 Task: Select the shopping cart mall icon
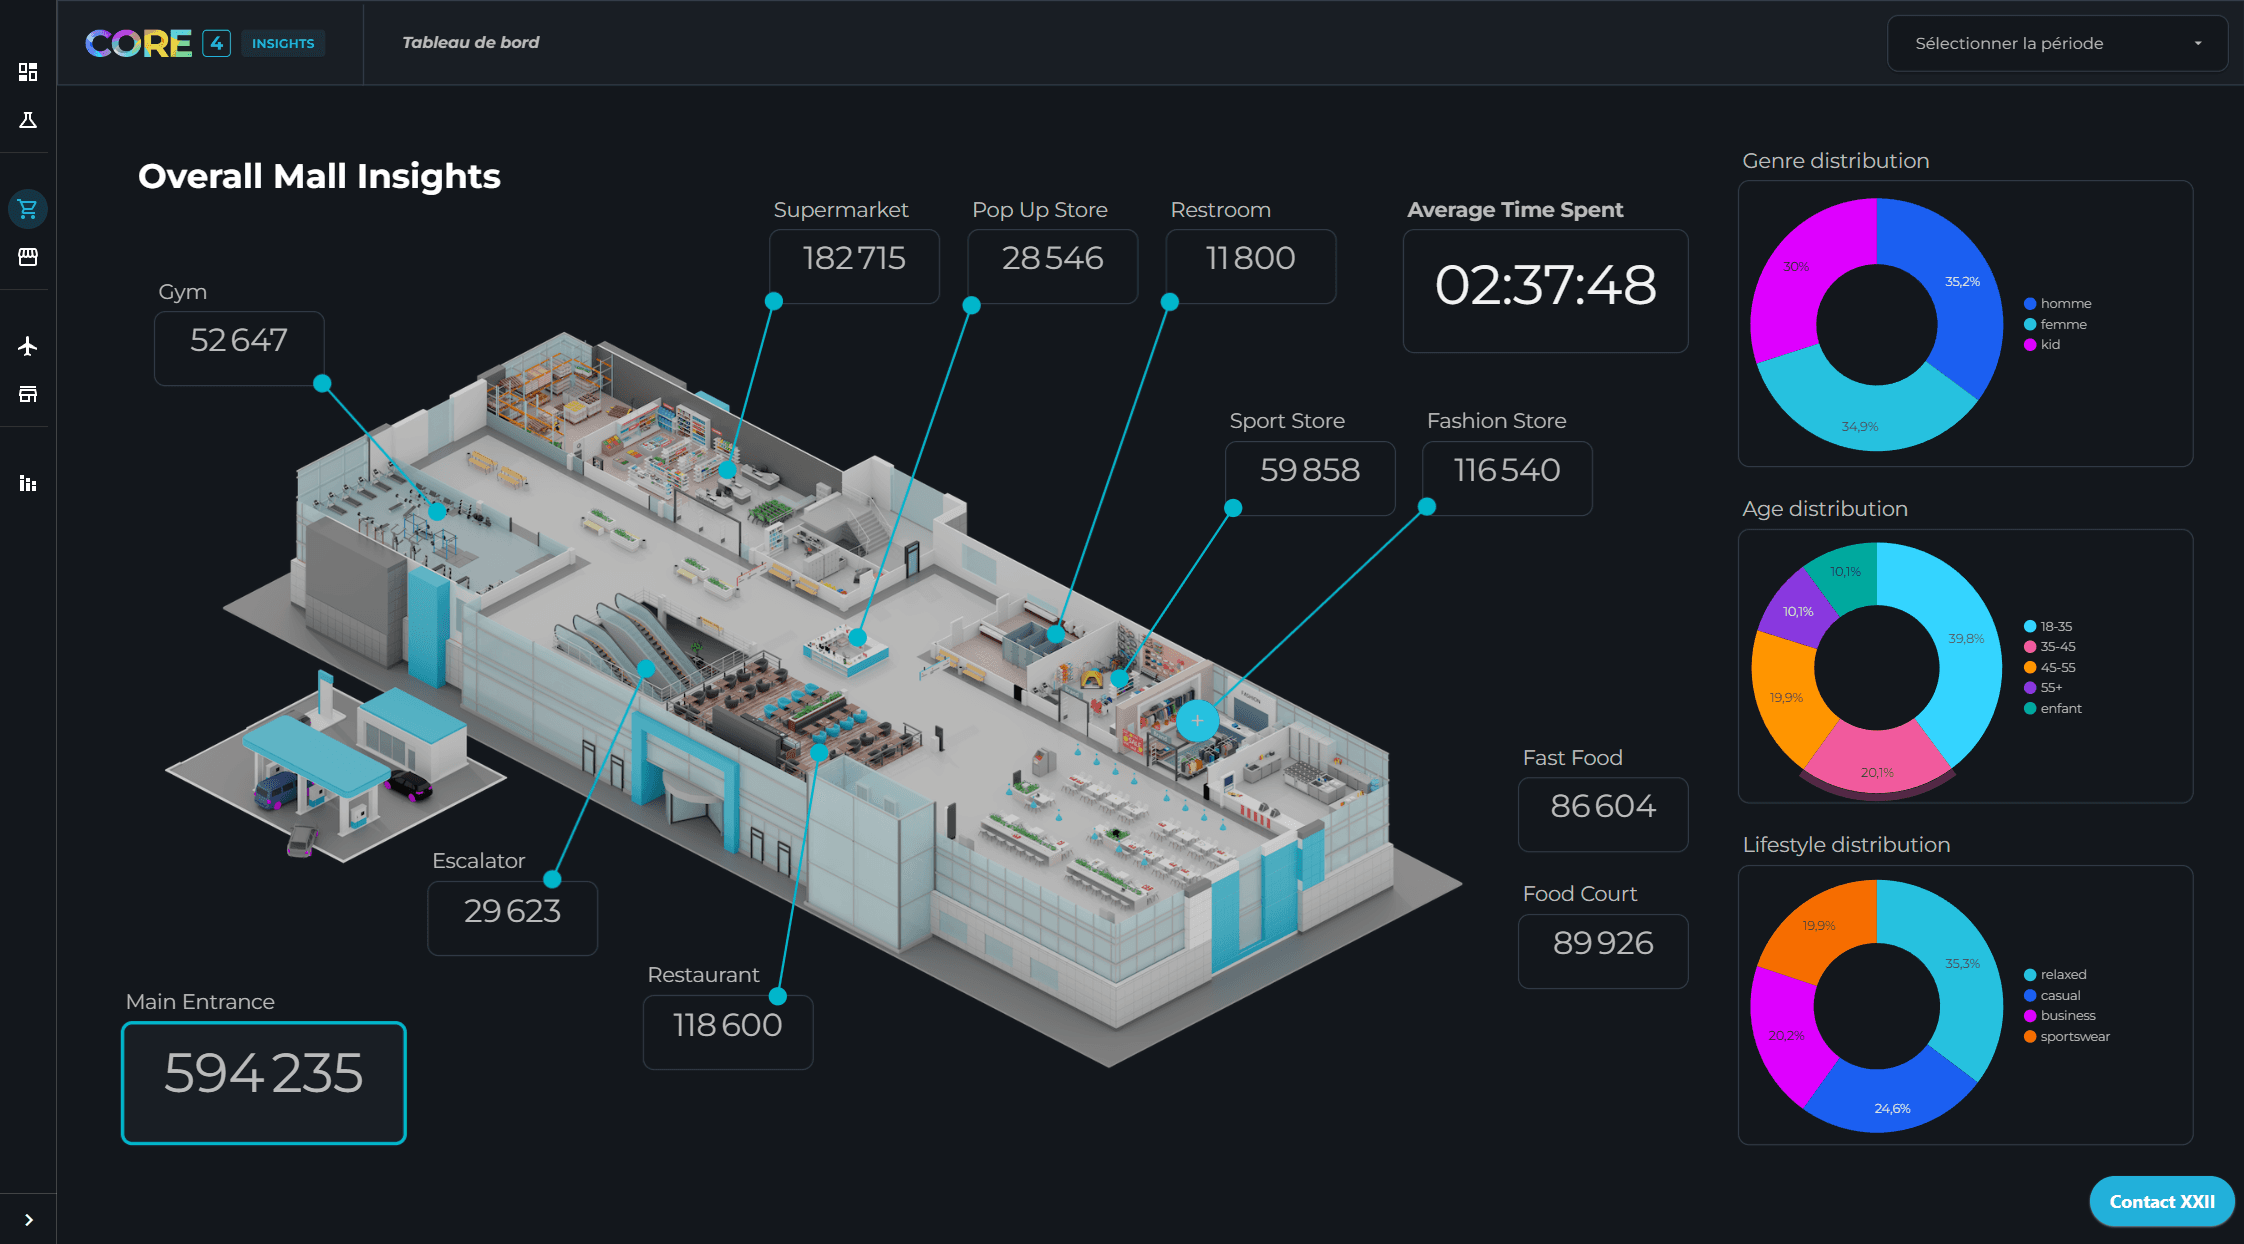click(x=28, y=209)
